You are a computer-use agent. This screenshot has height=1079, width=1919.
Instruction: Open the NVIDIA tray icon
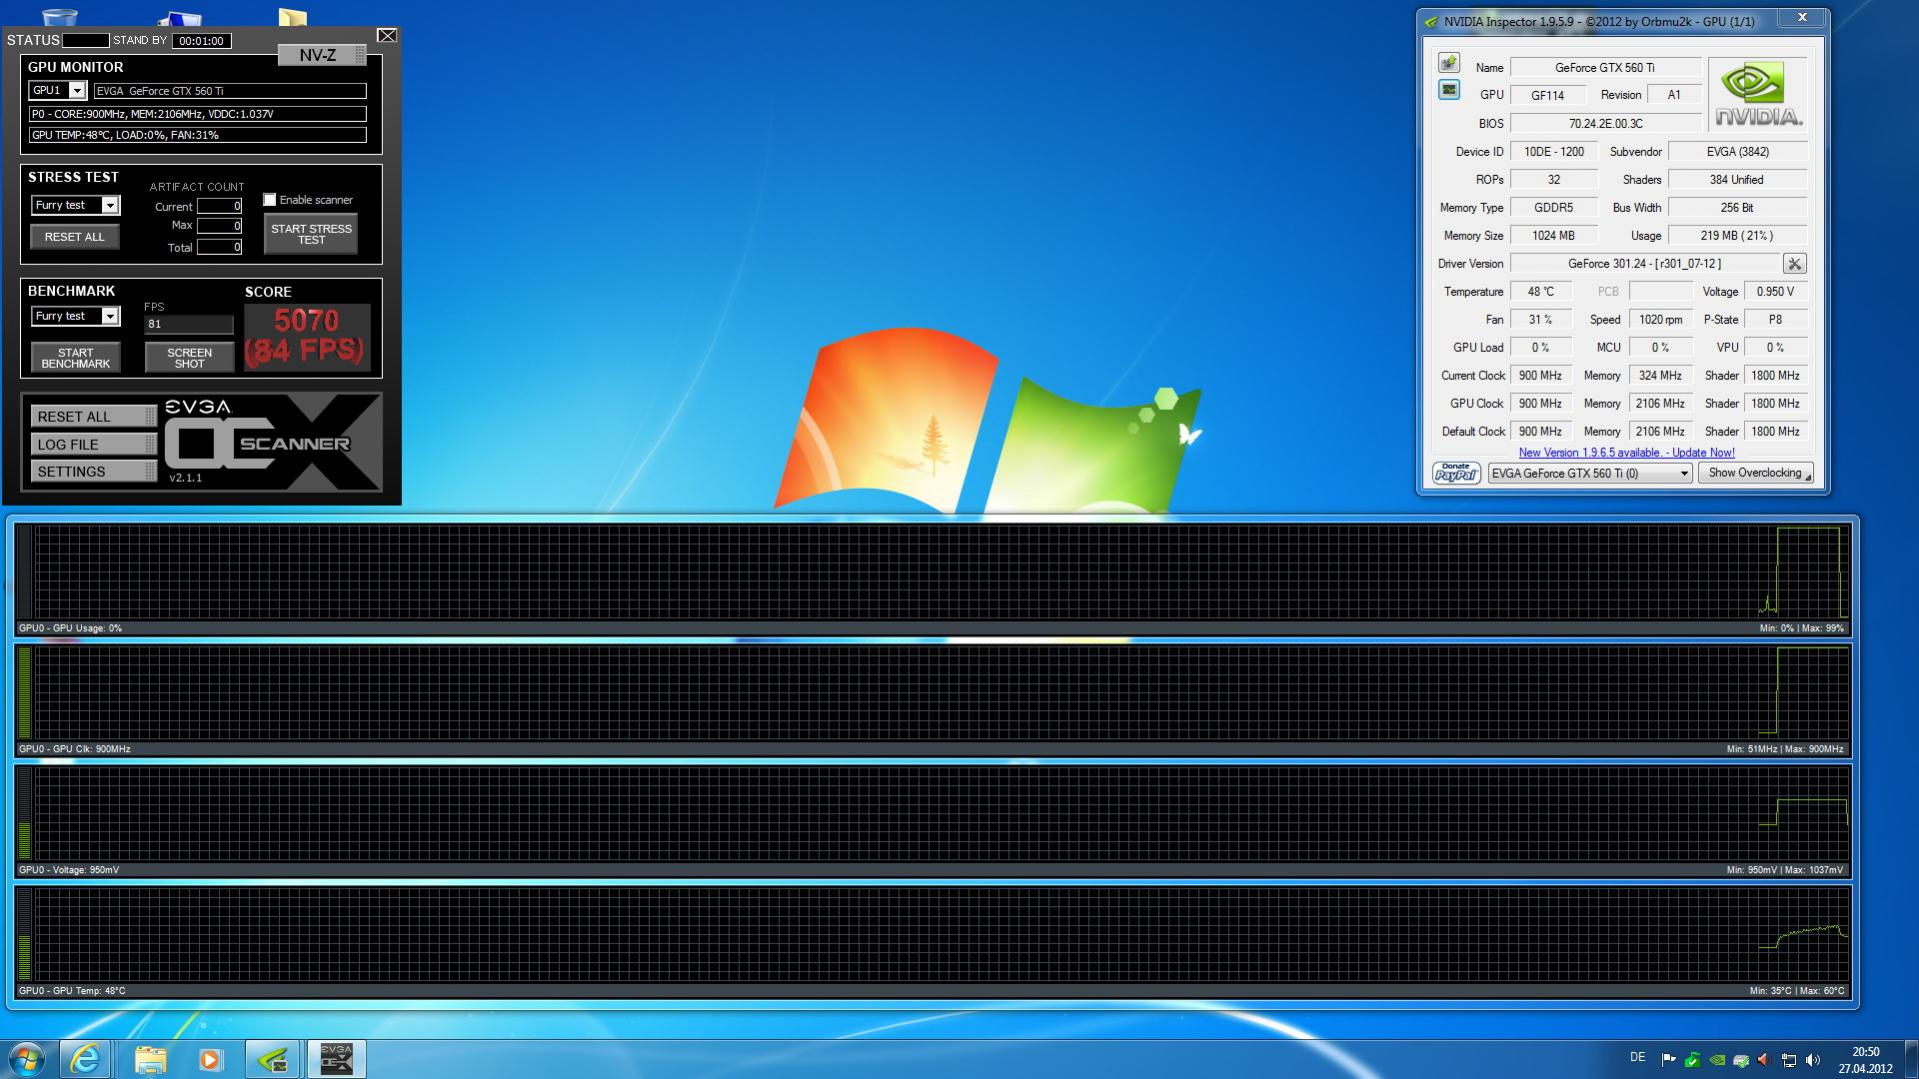(1717, 1059)
